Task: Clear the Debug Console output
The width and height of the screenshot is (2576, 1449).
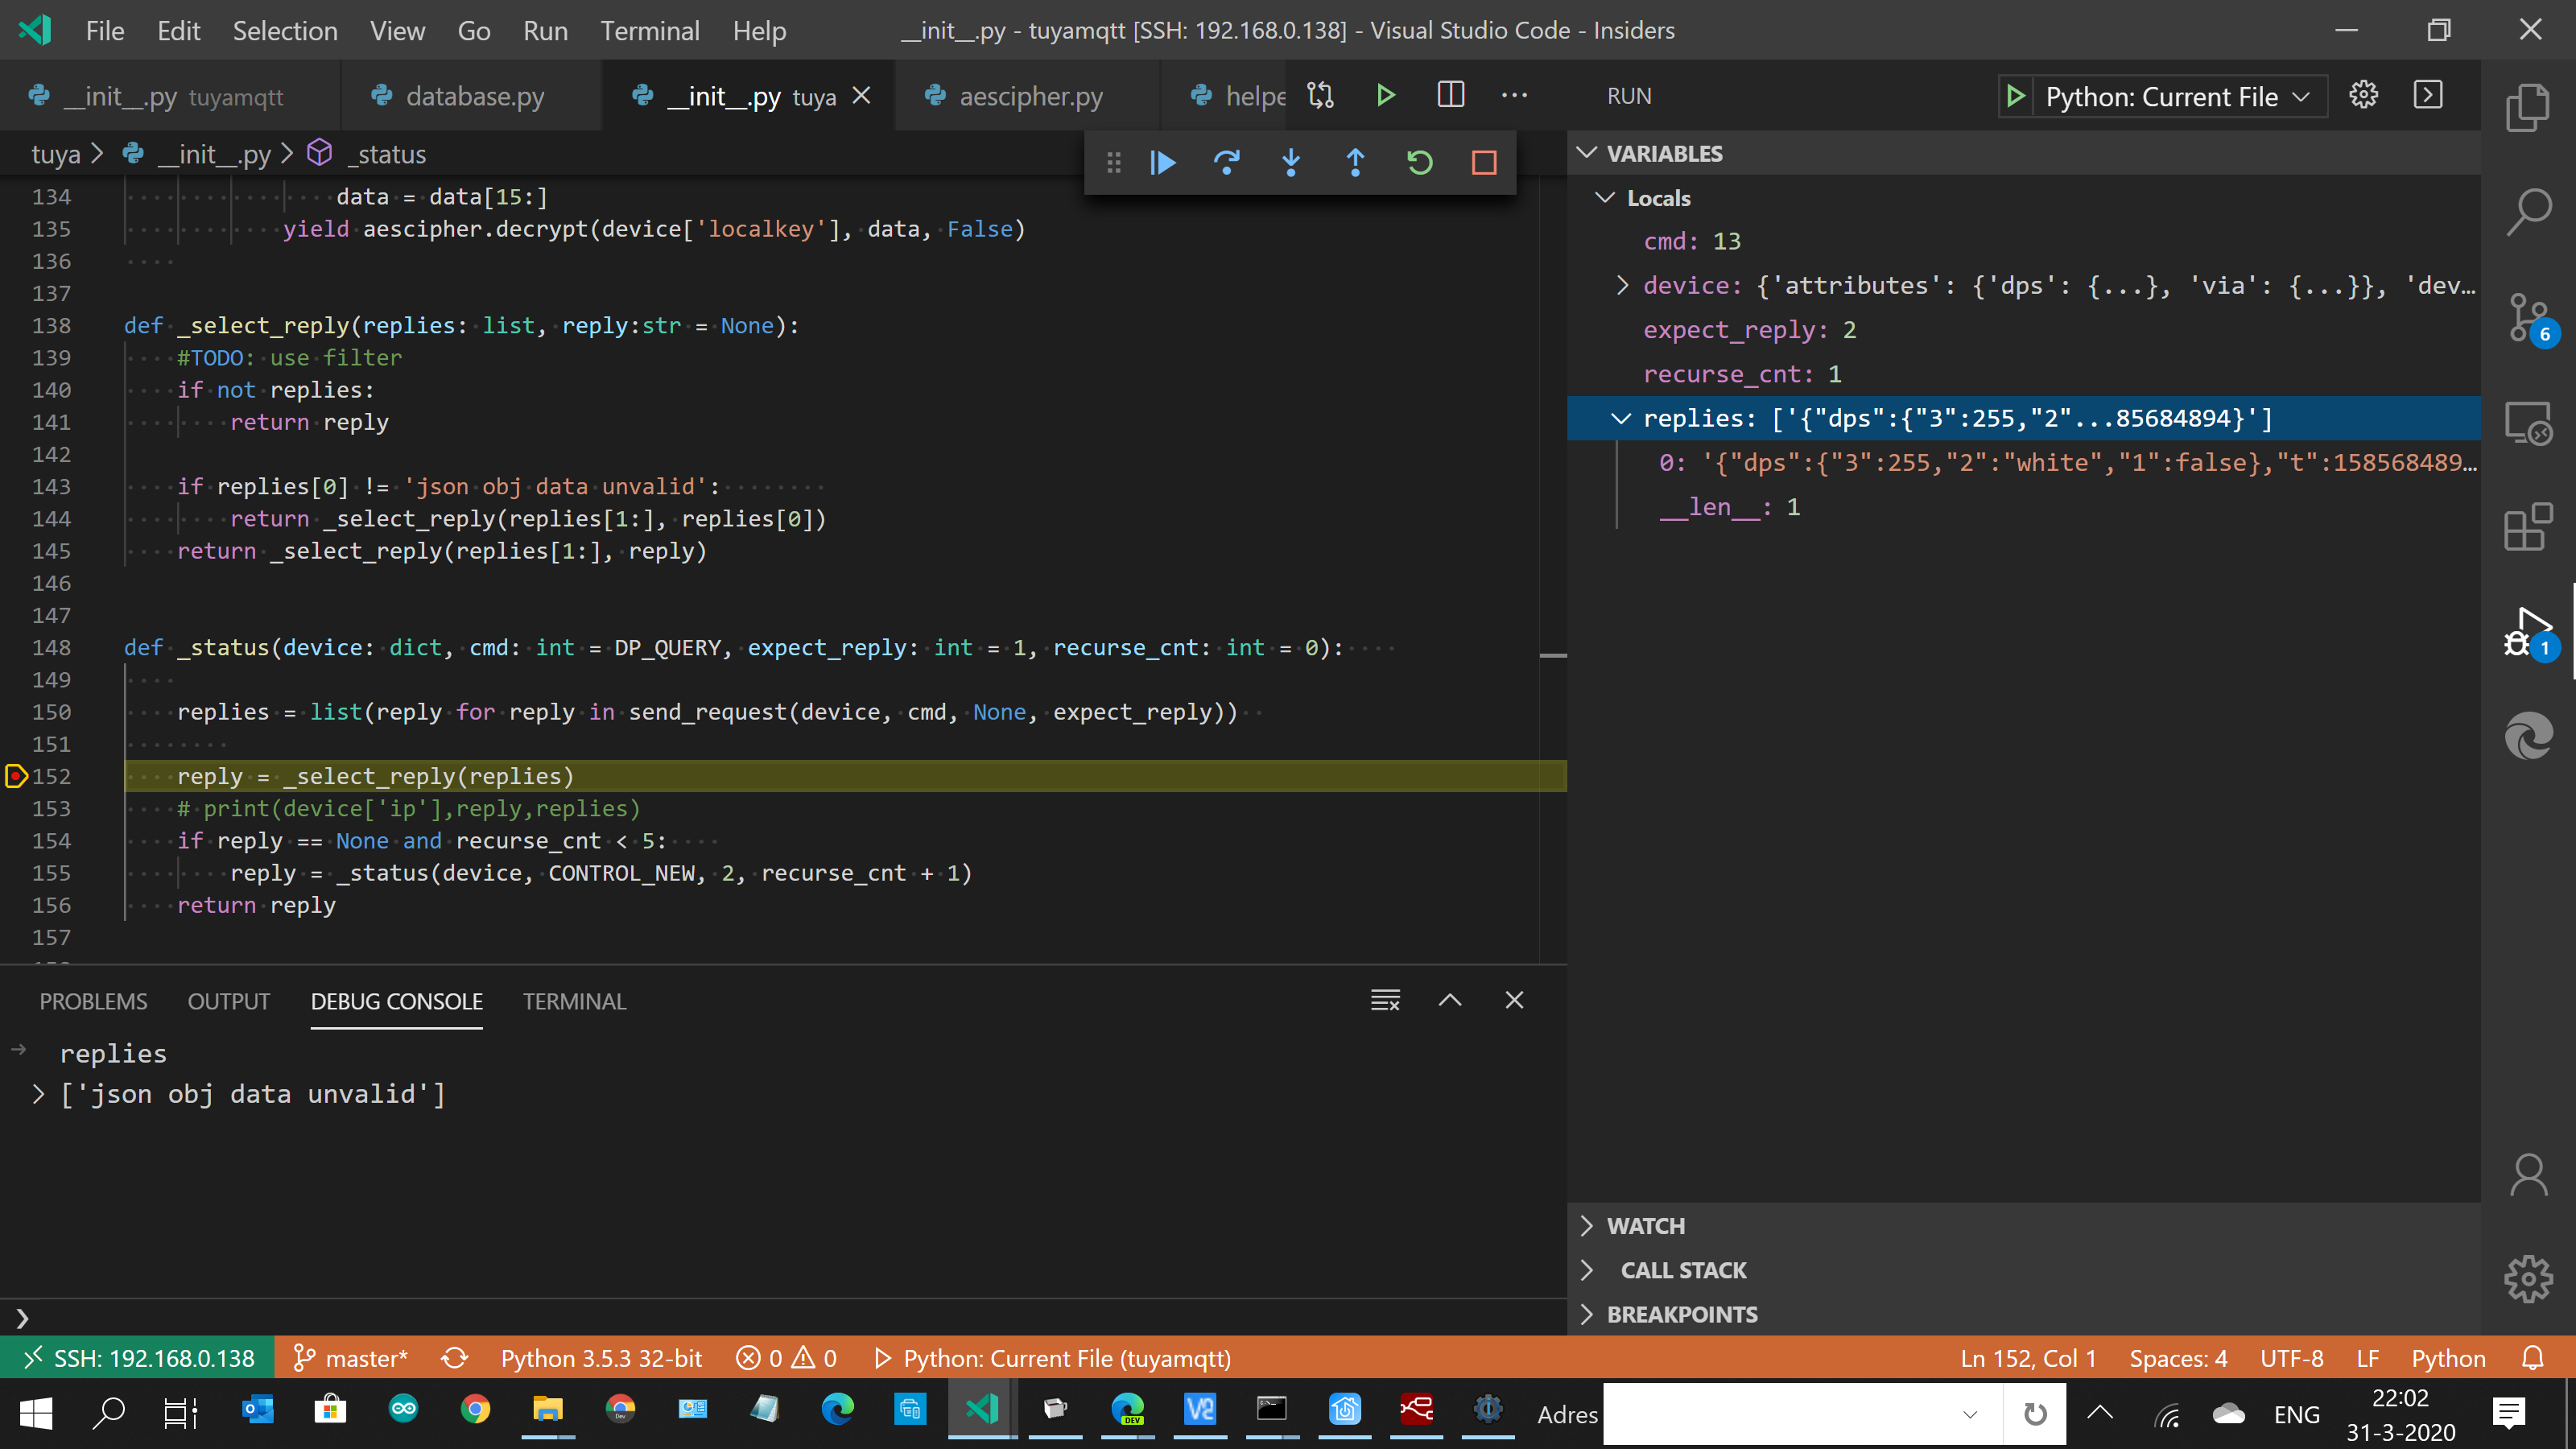Action: 1385,999
